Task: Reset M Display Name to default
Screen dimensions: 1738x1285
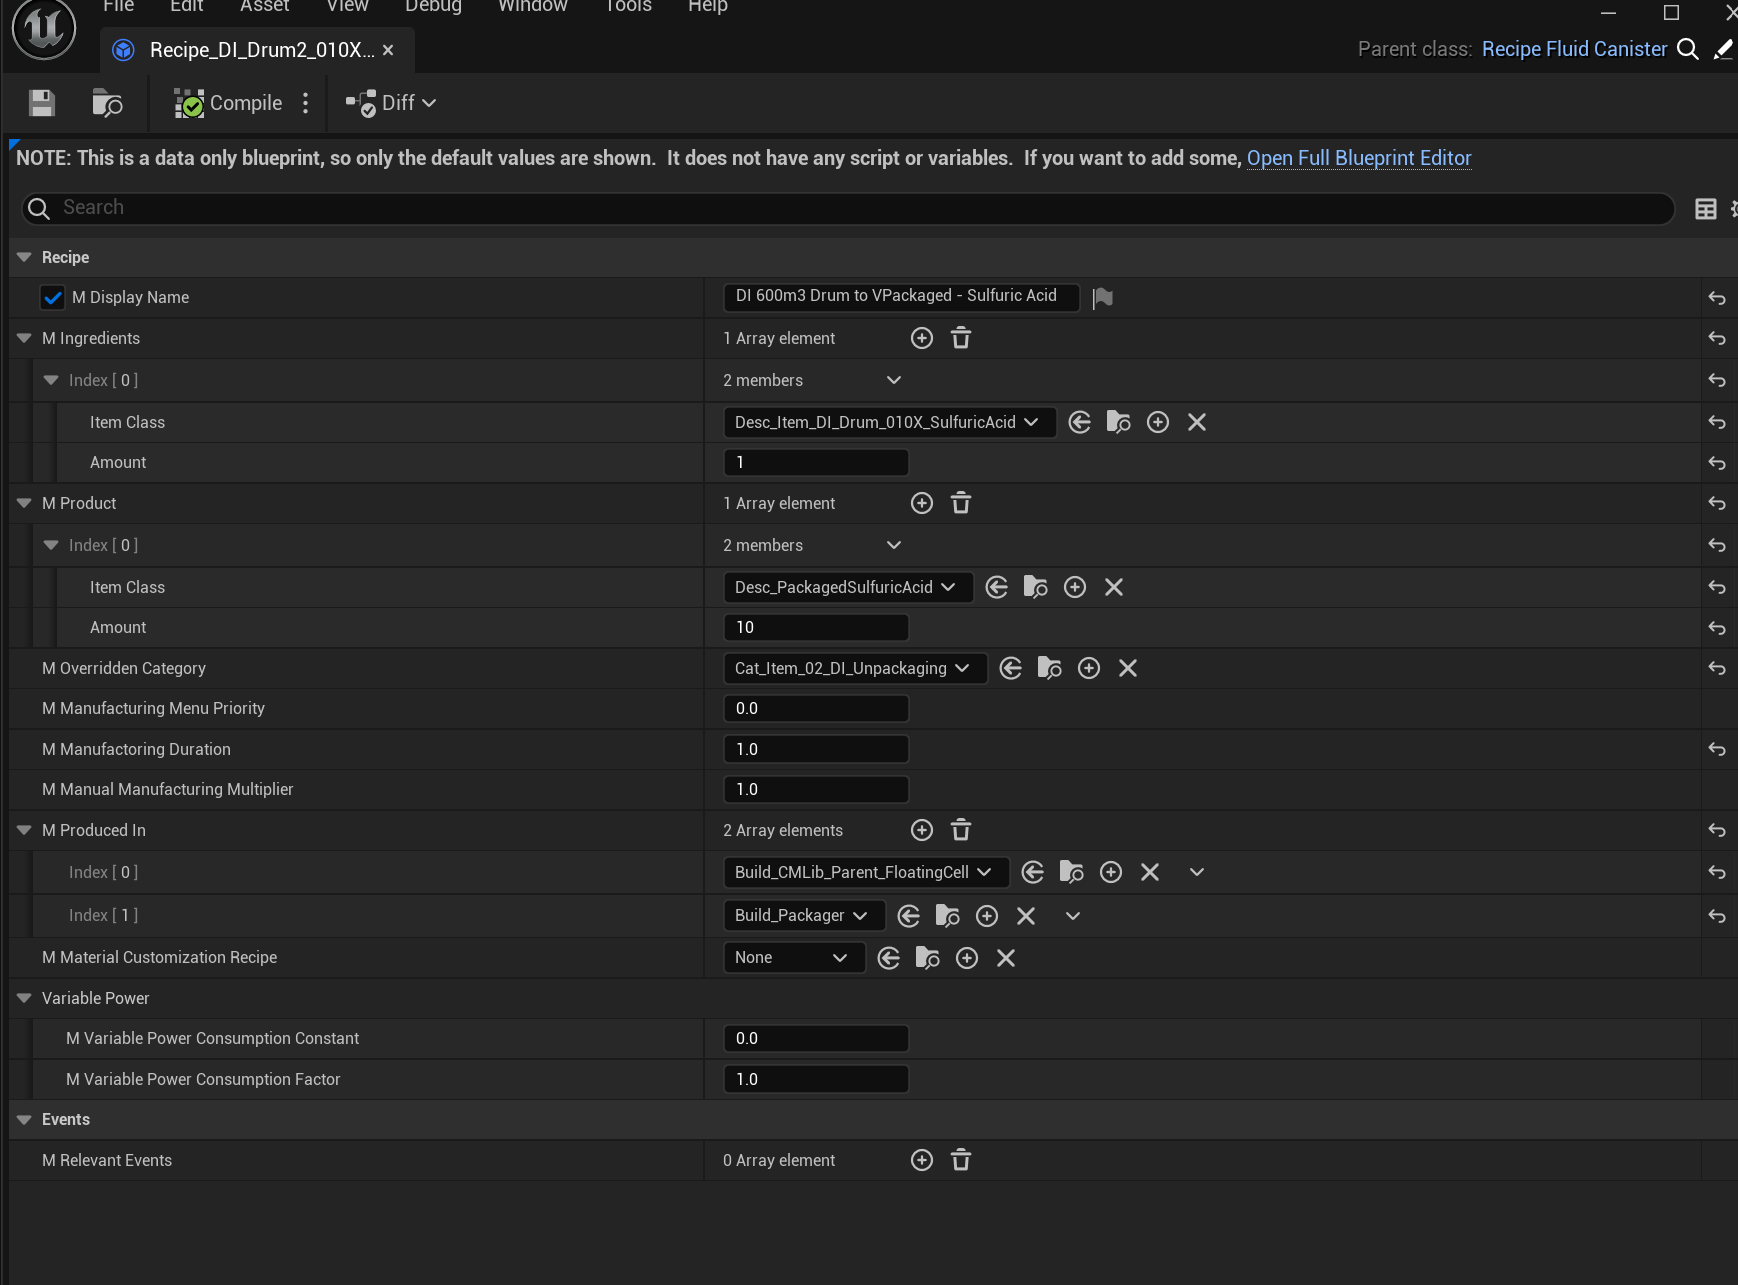Action: pos(1717,298)
